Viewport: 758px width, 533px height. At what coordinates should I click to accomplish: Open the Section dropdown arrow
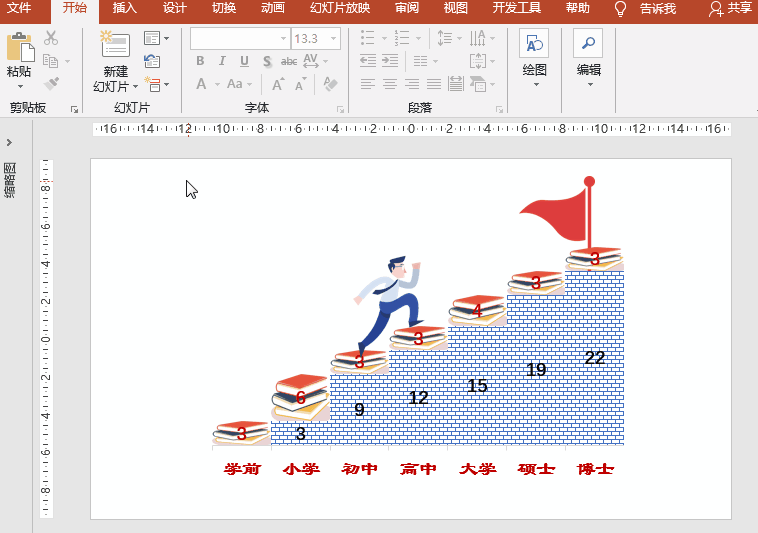[166, 85]
